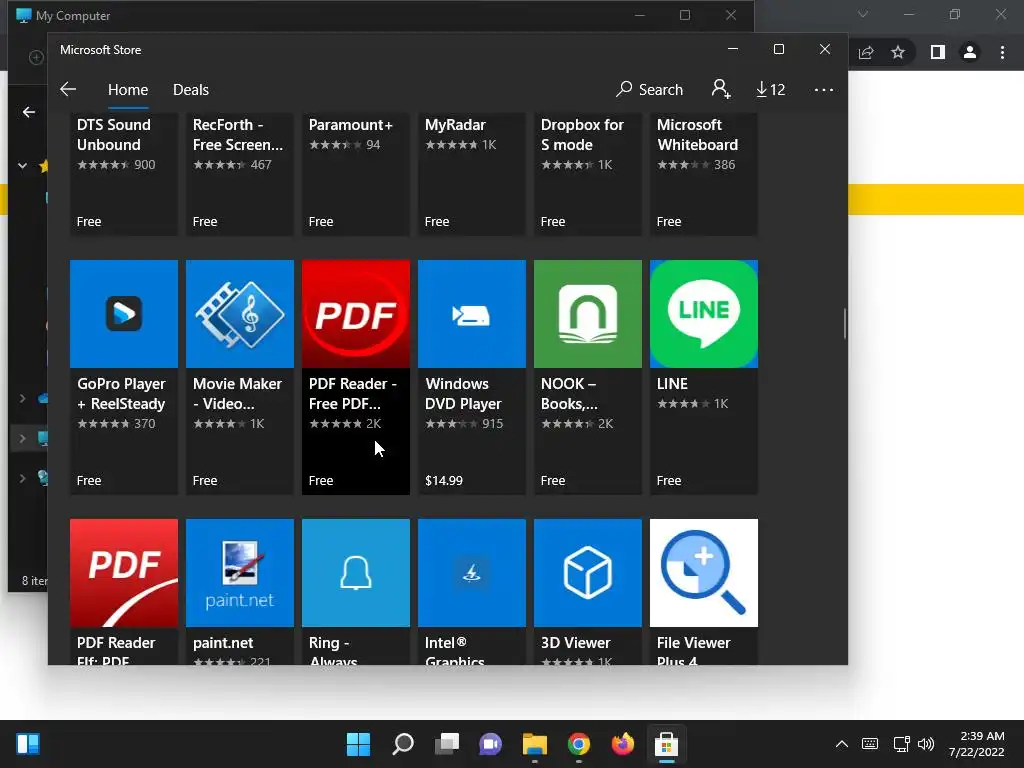Viewport: 1024px width, 768px height.
Task: Click Chrome tab search chevron
Action: coord(863,14)
